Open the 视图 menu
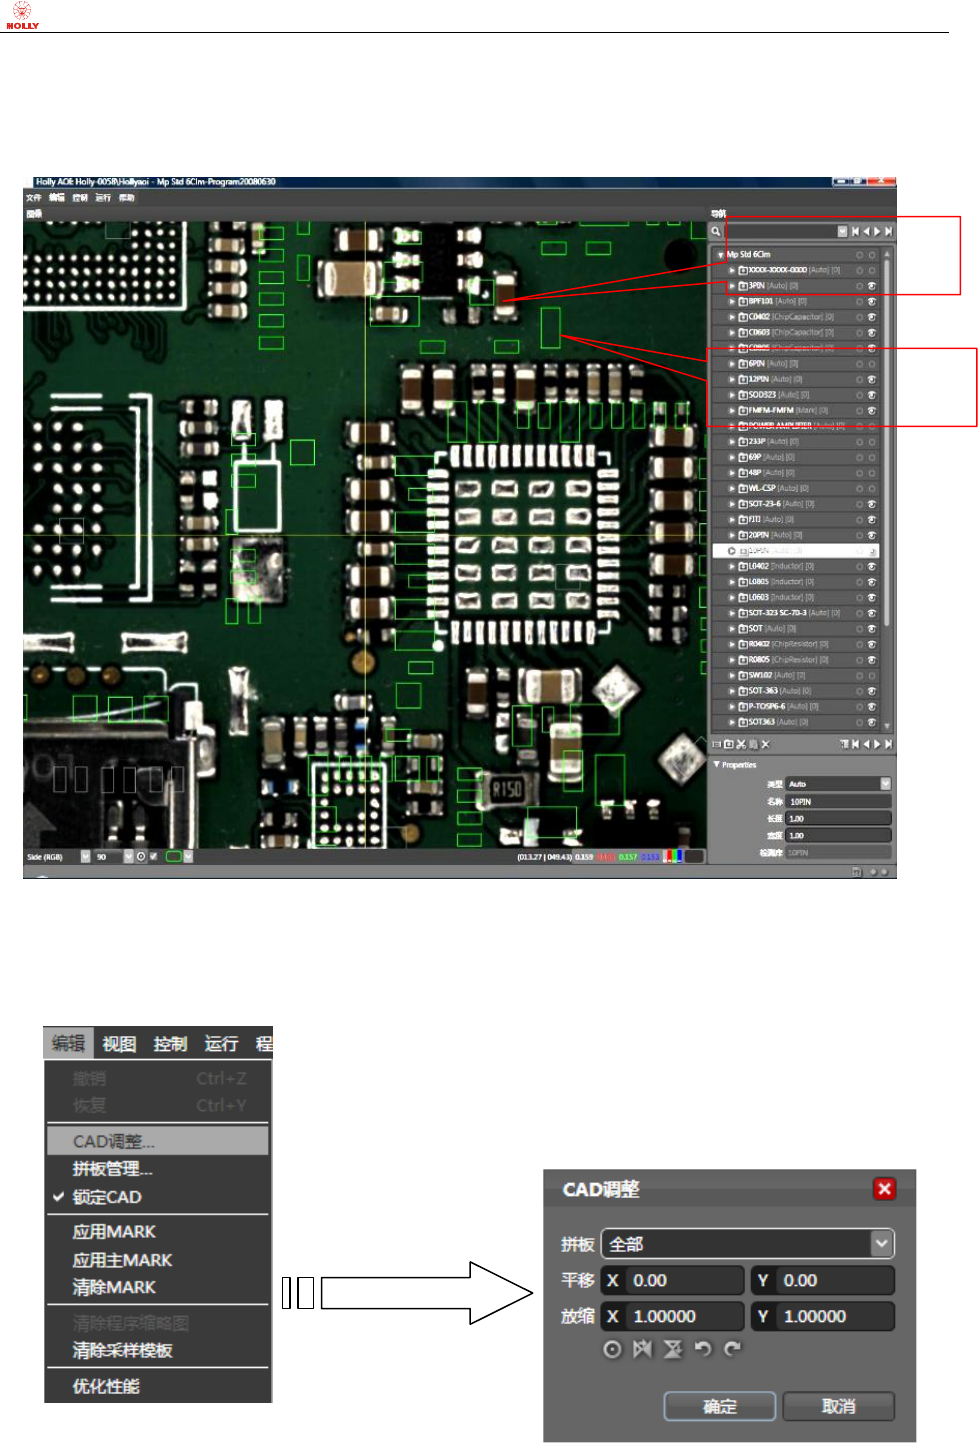Screen dimensions: 978x1444 tap(119, 1044)
